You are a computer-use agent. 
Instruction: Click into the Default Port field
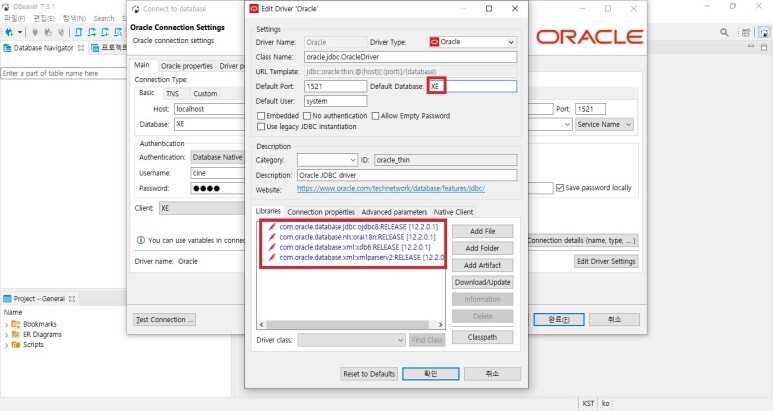tap(336, 86)
